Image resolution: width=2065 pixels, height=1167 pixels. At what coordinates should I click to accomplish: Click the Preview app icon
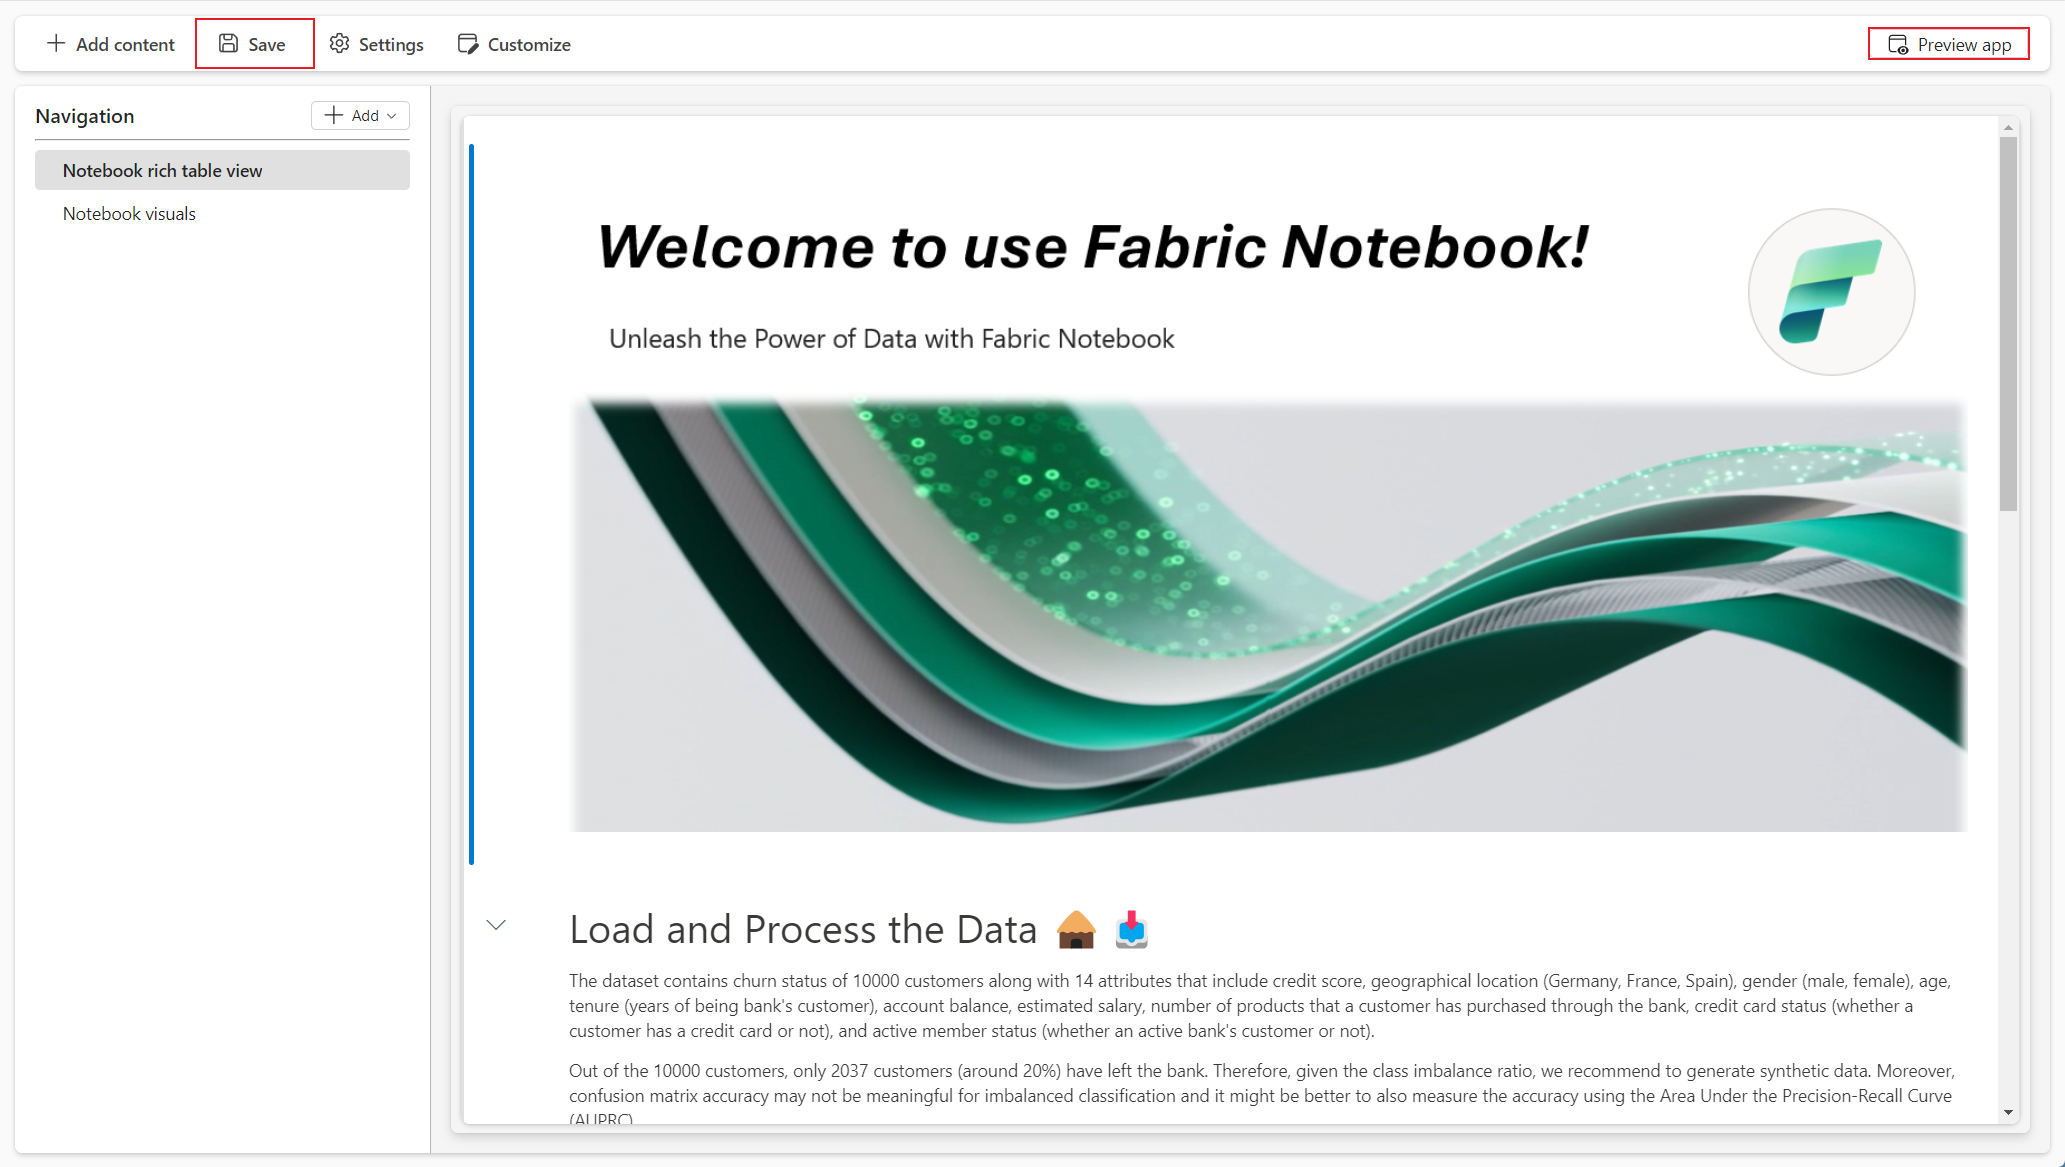click(1897, 45)
